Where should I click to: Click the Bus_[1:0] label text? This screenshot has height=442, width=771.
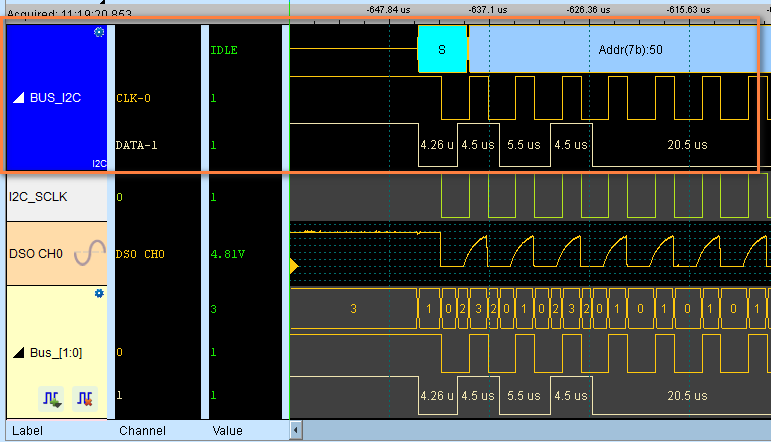56,353
